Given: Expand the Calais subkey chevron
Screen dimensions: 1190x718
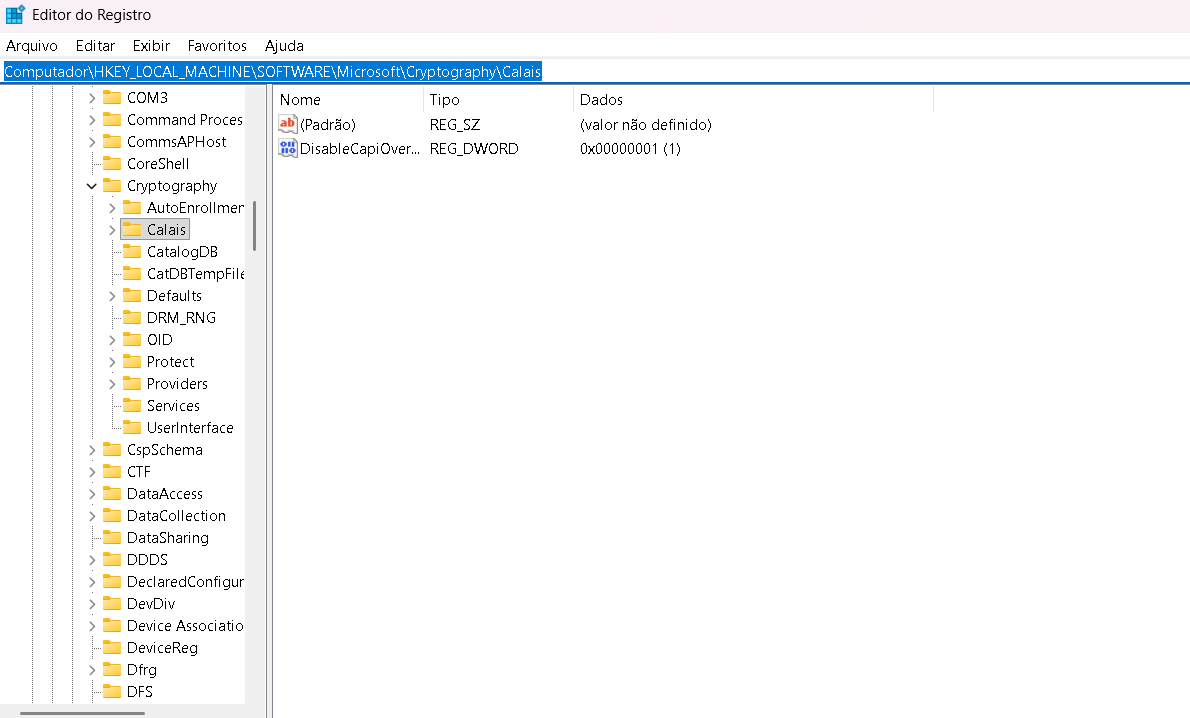Looking at the screenshot, I should click(112, 230).
